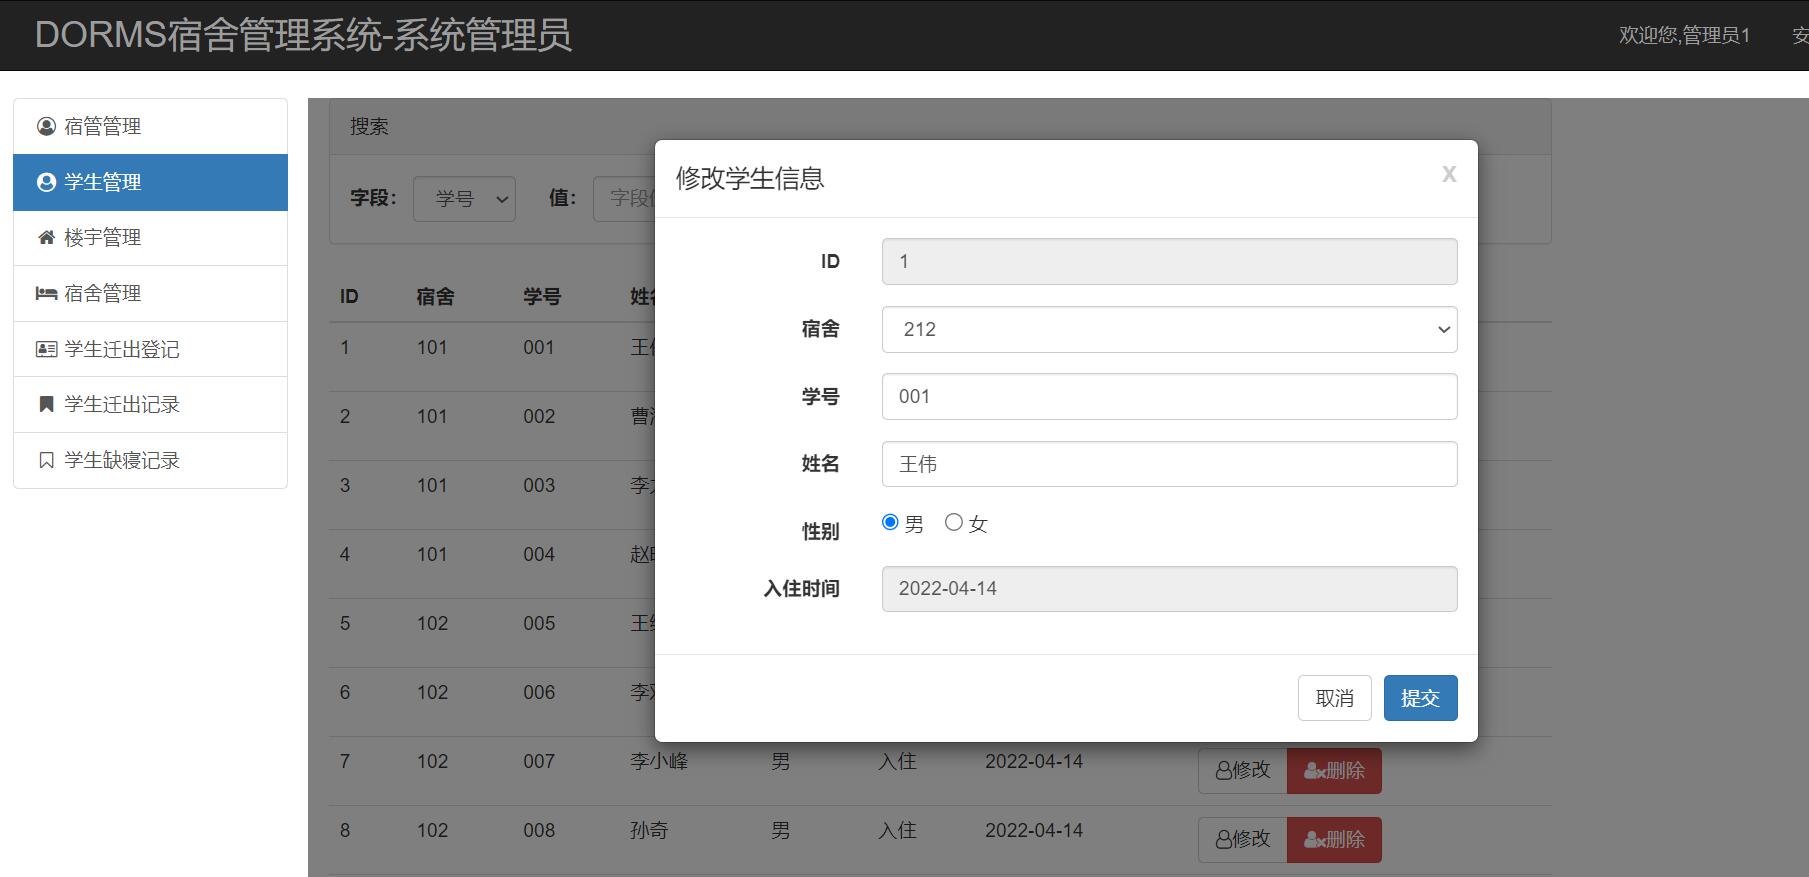This screenshot has height=877, width=1809.
Task: Click the 姓名 input field containing 王伟
Action: pos(1169,464)
